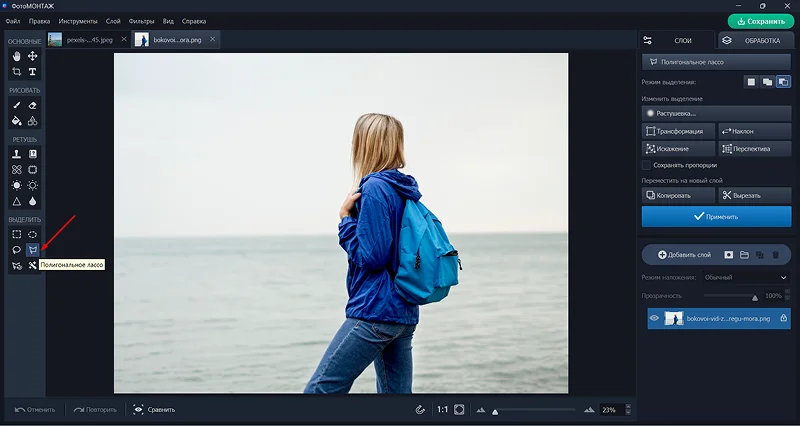Image resolution: width=800 pixels, height=426 pixels.
Task: Select the Elliptical selection tool
Action: 33,234
